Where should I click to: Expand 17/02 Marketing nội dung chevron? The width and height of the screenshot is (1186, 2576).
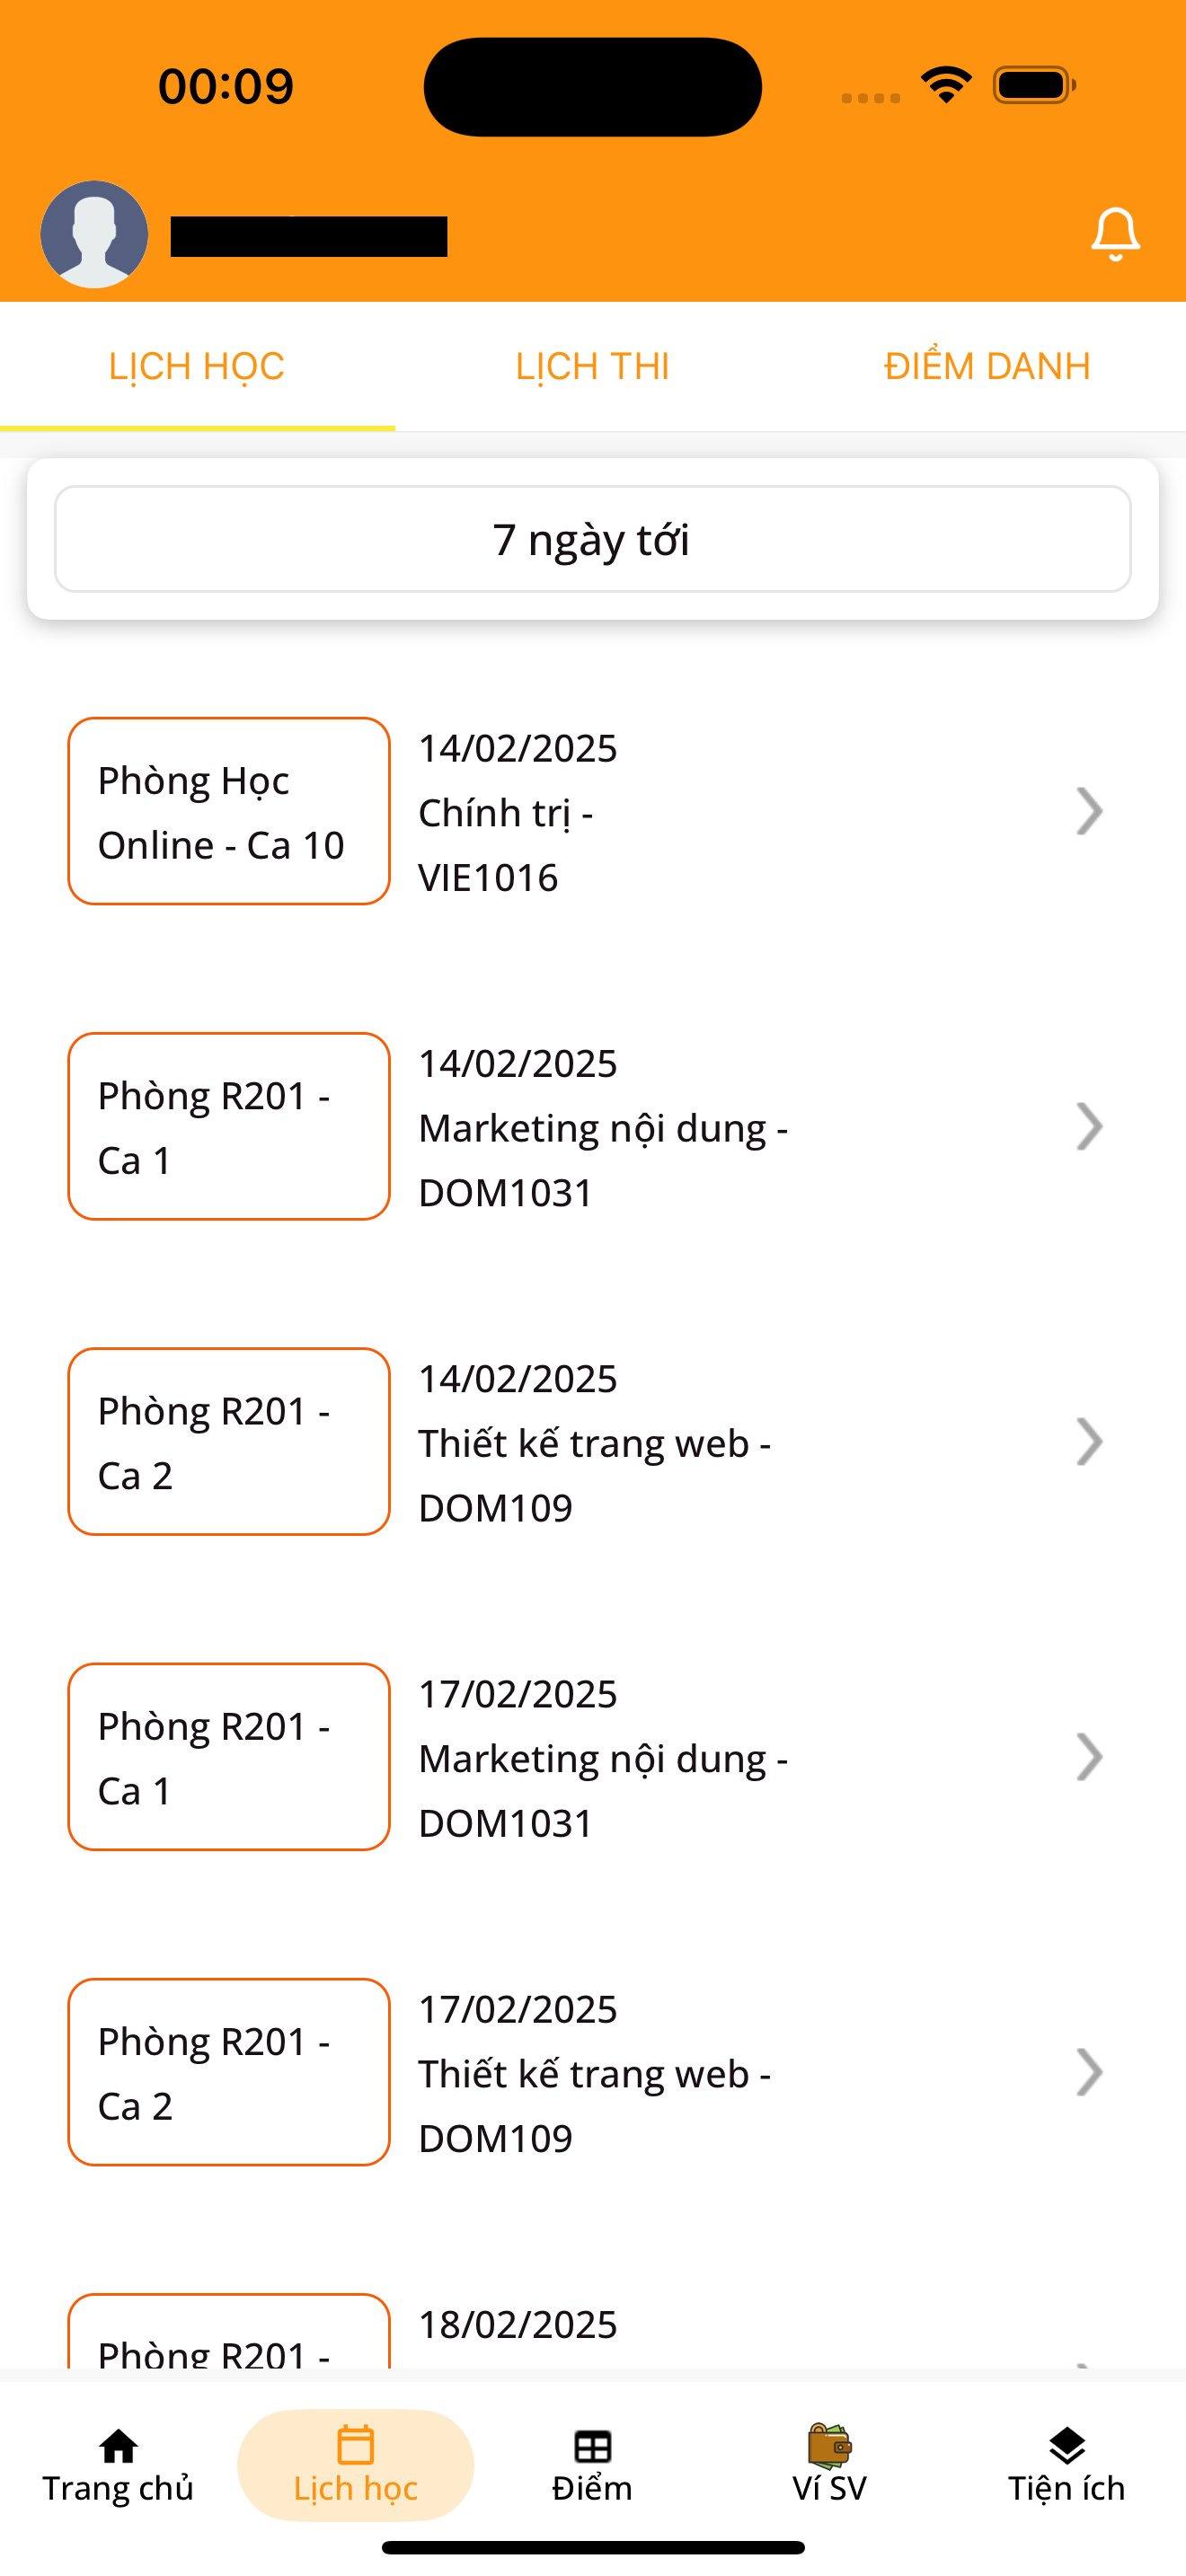(1089, 1757)
